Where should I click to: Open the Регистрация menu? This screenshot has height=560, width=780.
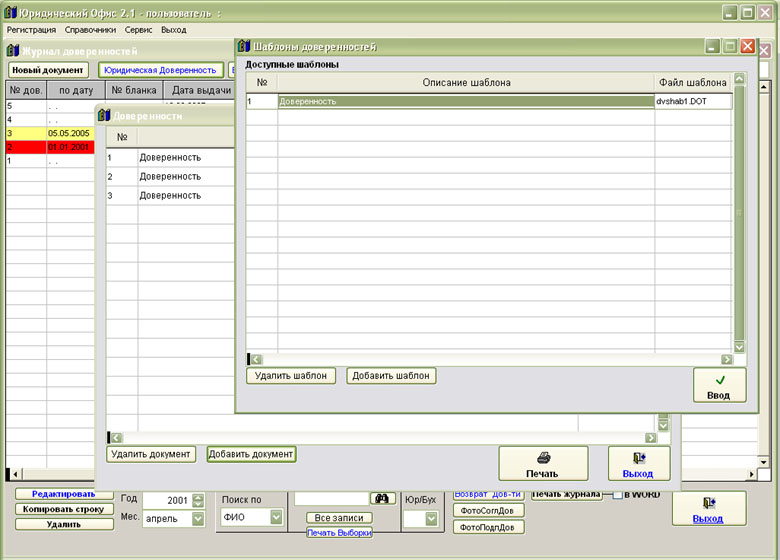point(31,30)
